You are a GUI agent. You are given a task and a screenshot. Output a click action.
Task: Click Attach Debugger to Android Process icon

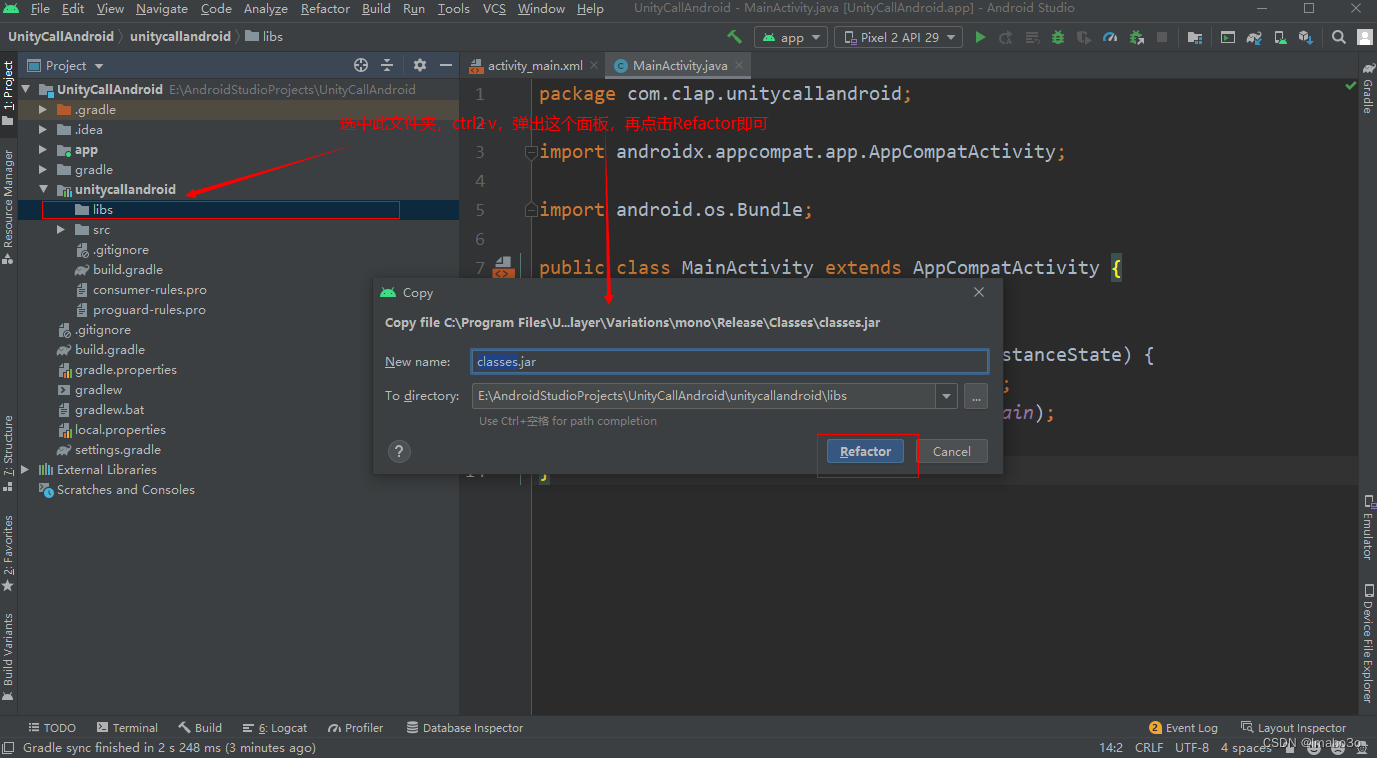pos(1136,37)
